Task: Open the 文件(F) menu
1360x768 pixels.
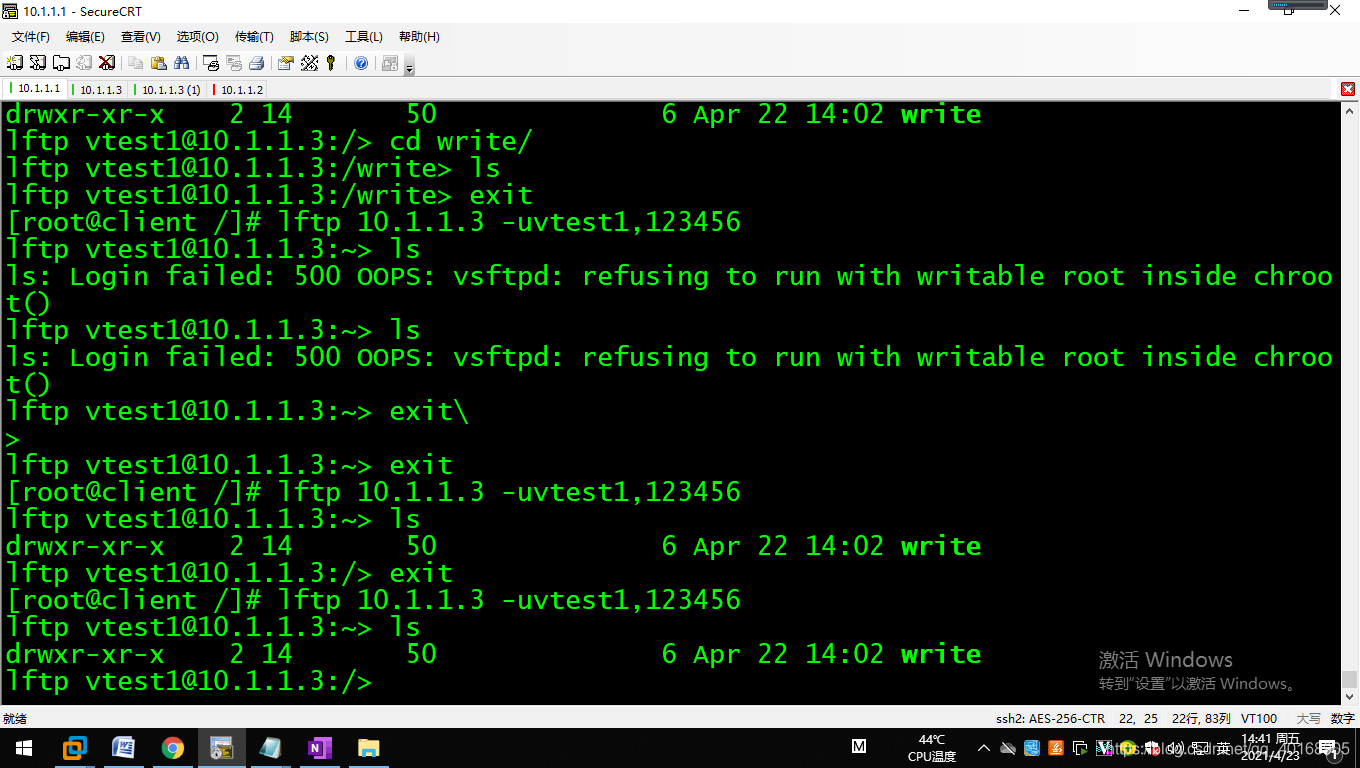Action: click(x=30, y=37)
